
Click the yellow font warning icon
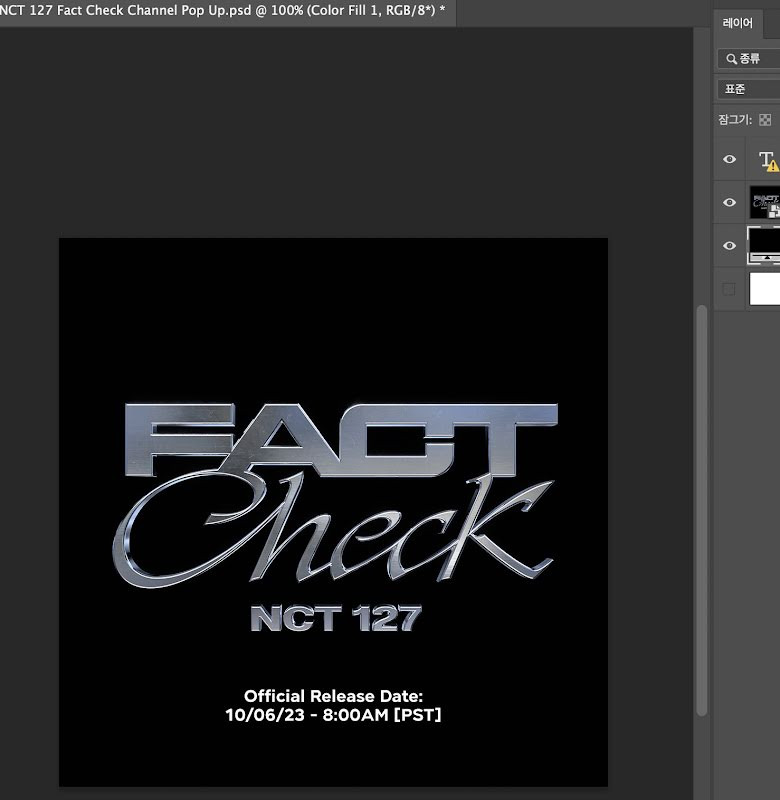(x=773, y=166)
